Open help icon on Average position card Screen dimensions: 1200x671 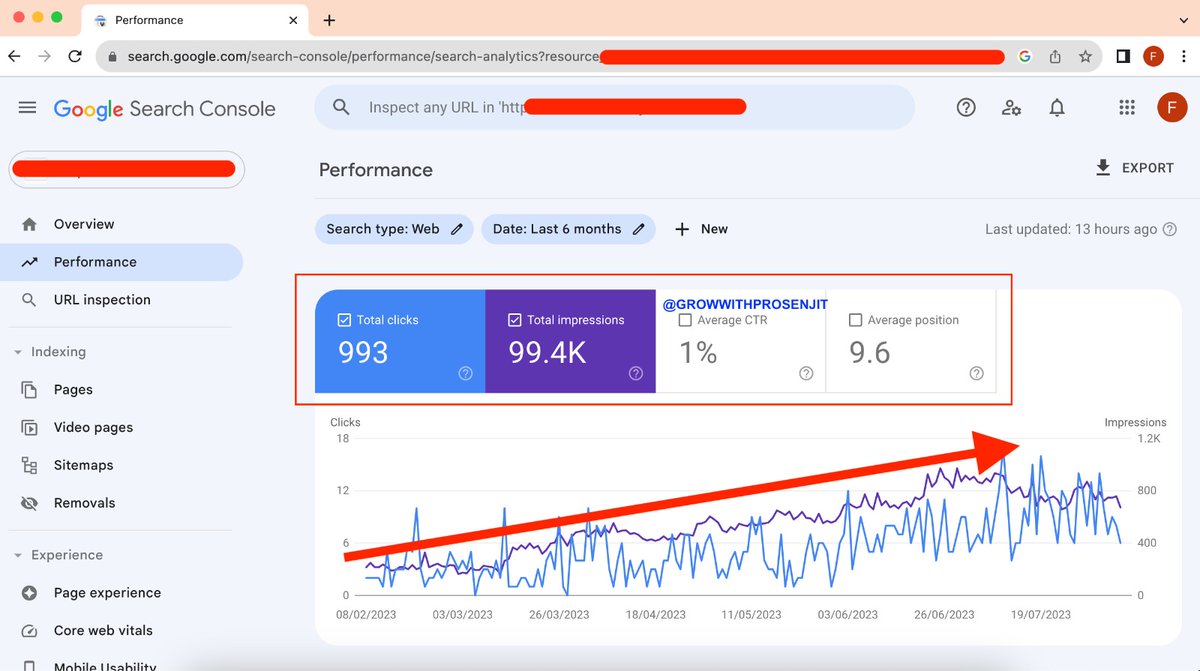[x=977, y=373]
